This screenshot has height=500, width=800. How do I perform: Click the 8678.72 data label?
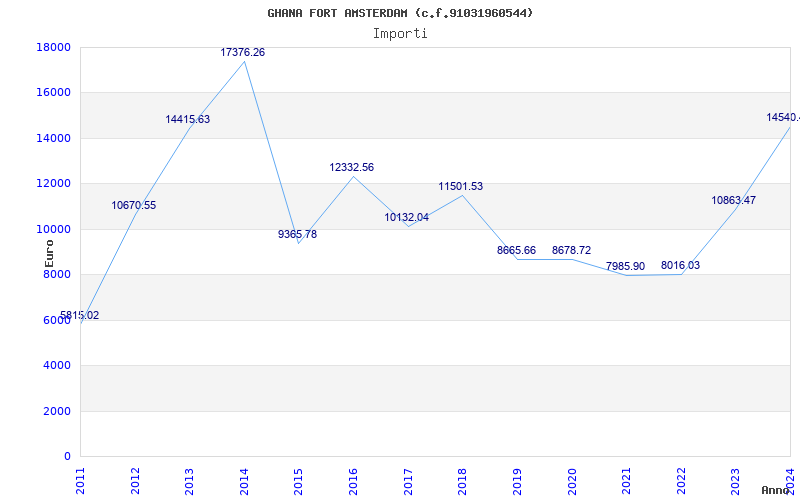[x=571, y=251]
